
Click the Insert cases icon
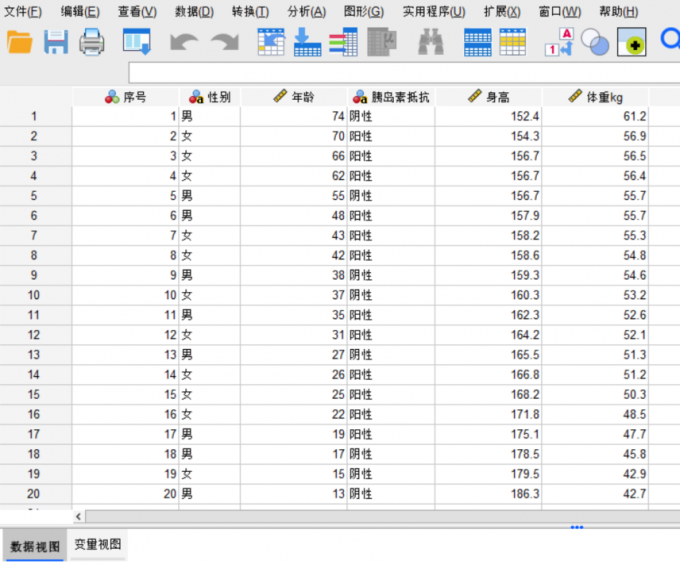pyautogui.click(x=478, y=42)
